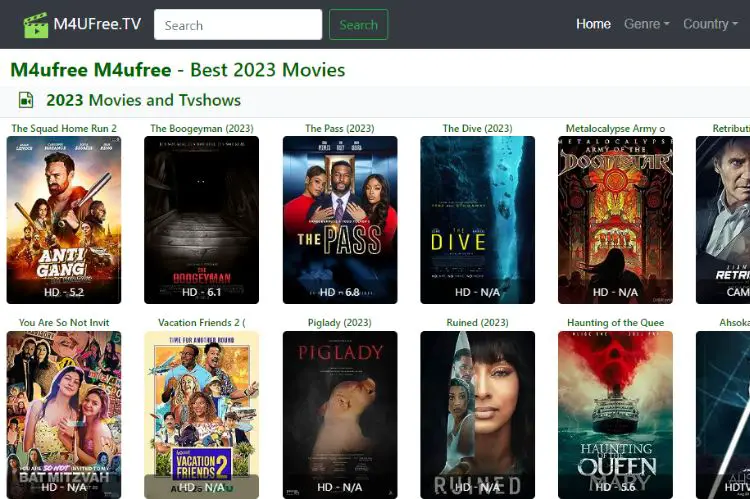Open the Anti Gang movie poster

(x=64, y=220)
